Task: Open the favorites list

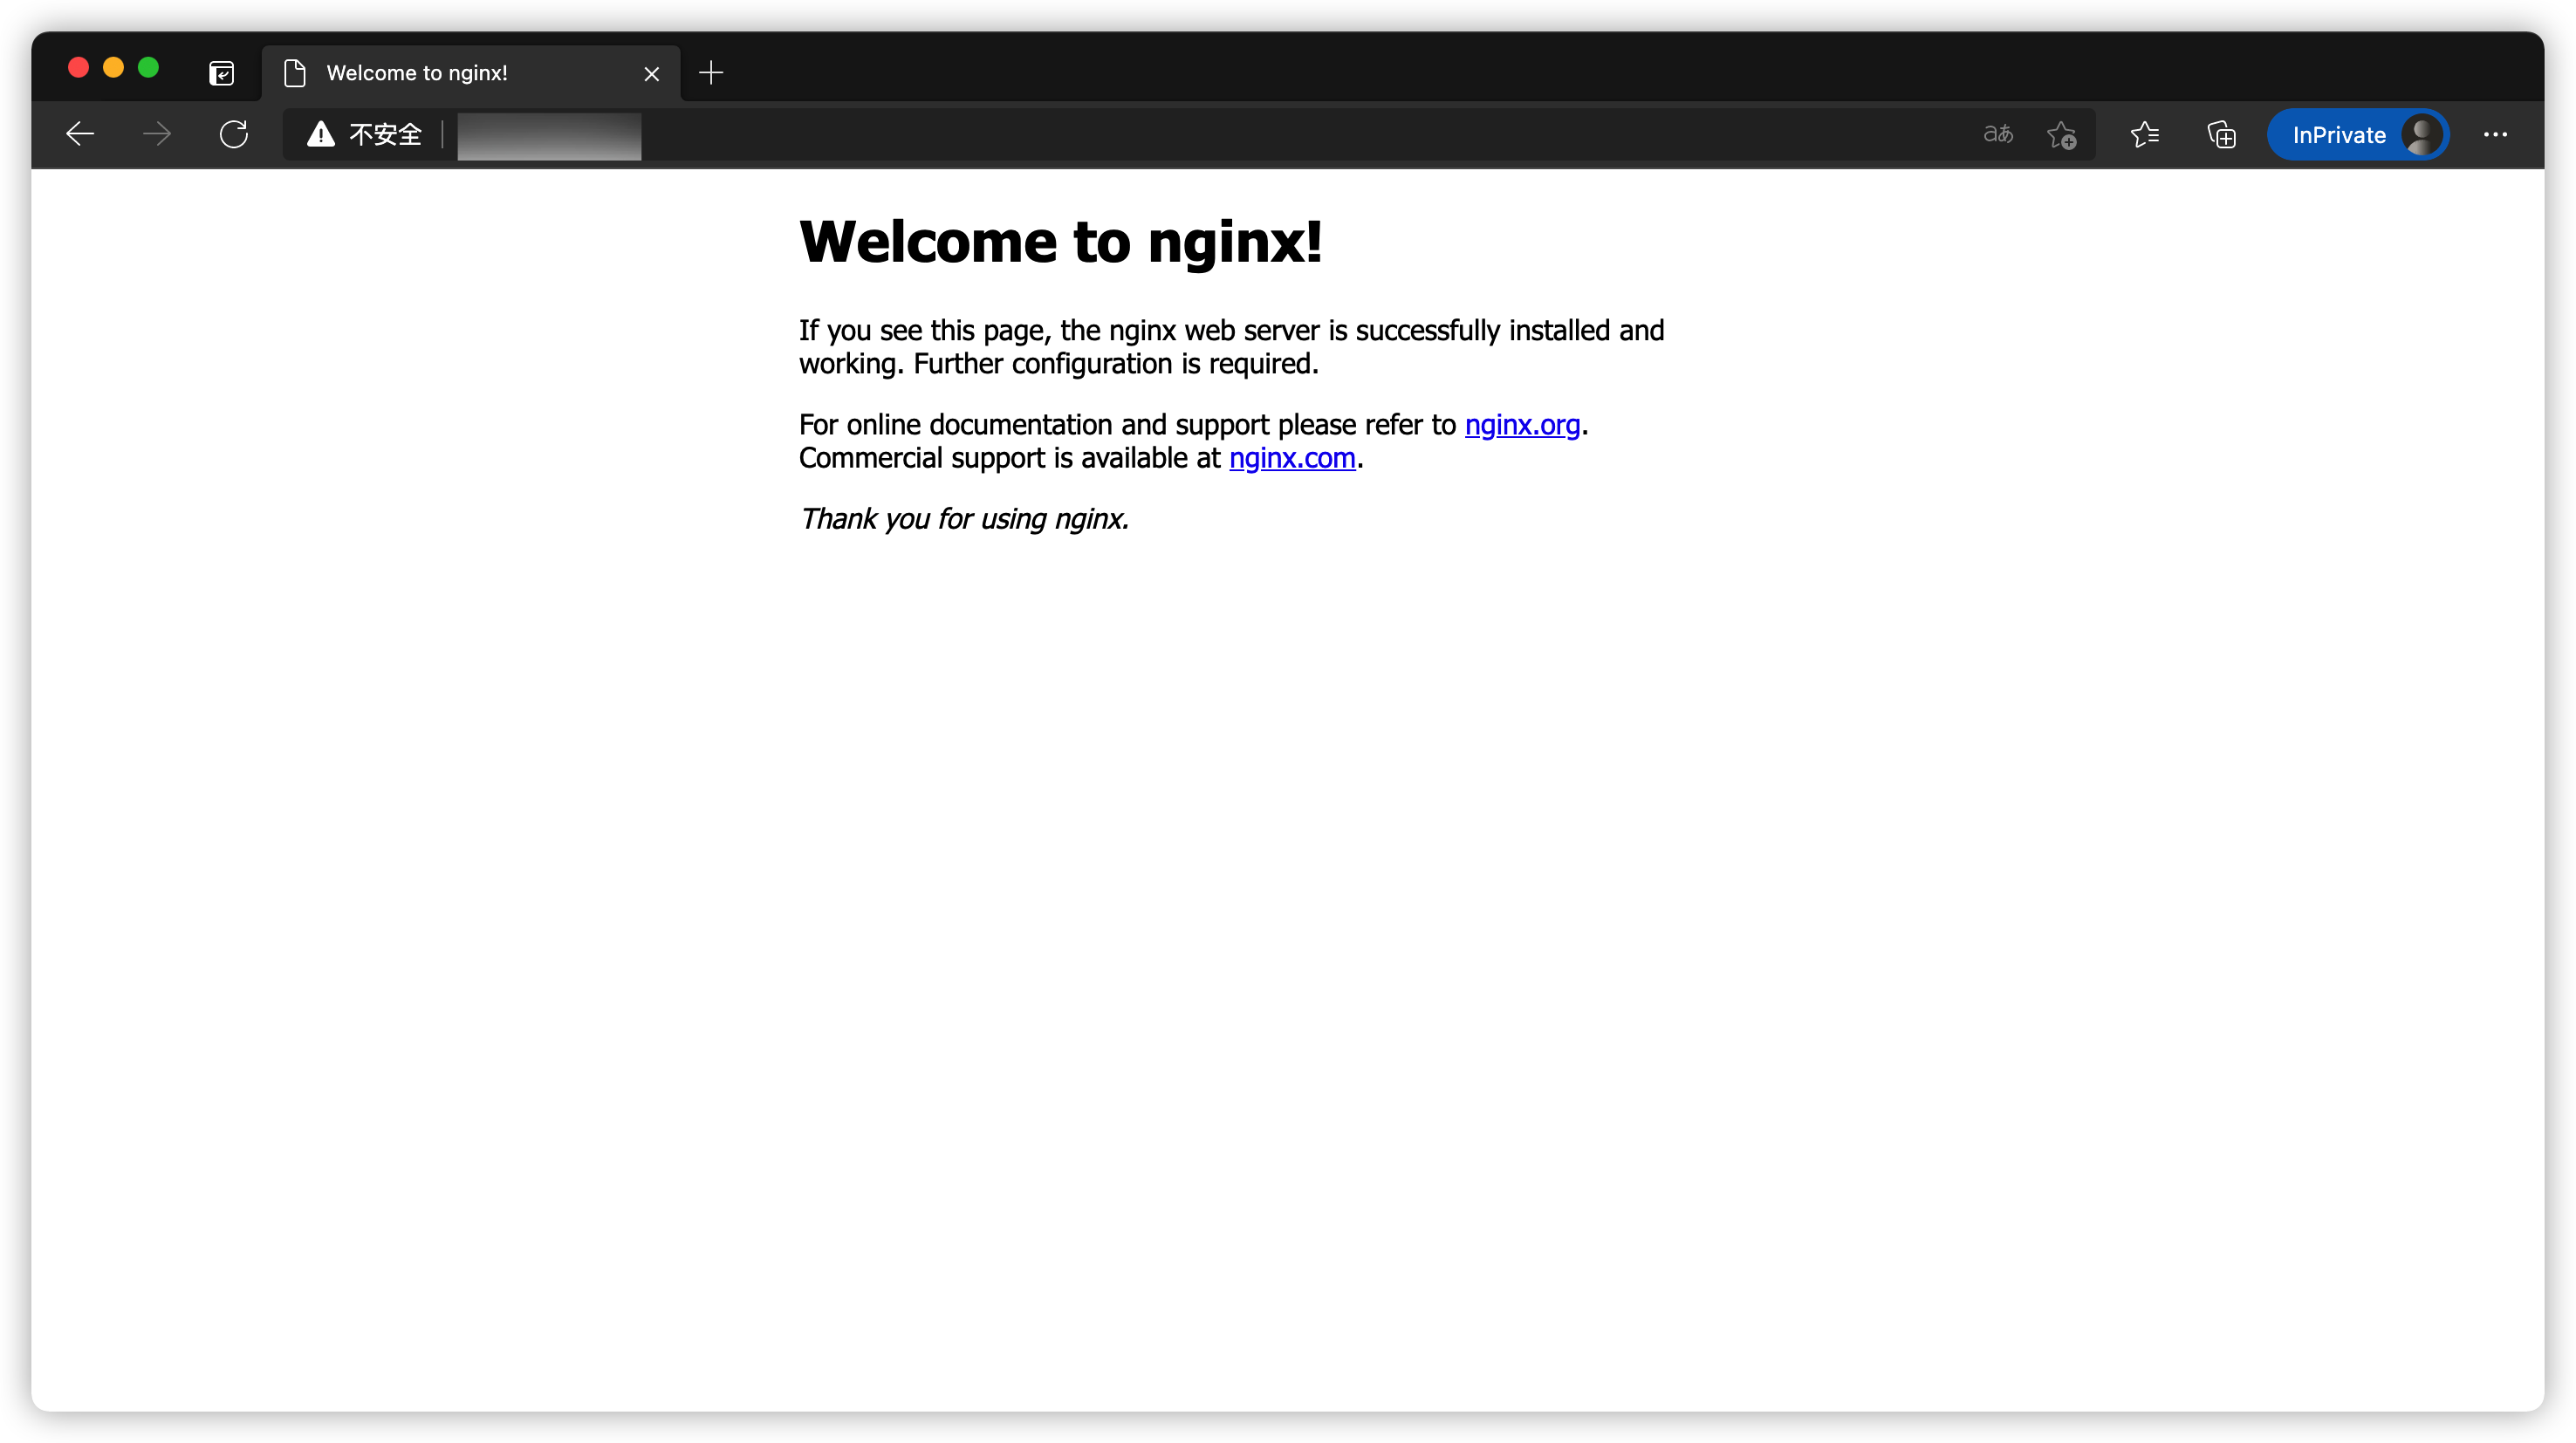Action: tap(2144, 134)
